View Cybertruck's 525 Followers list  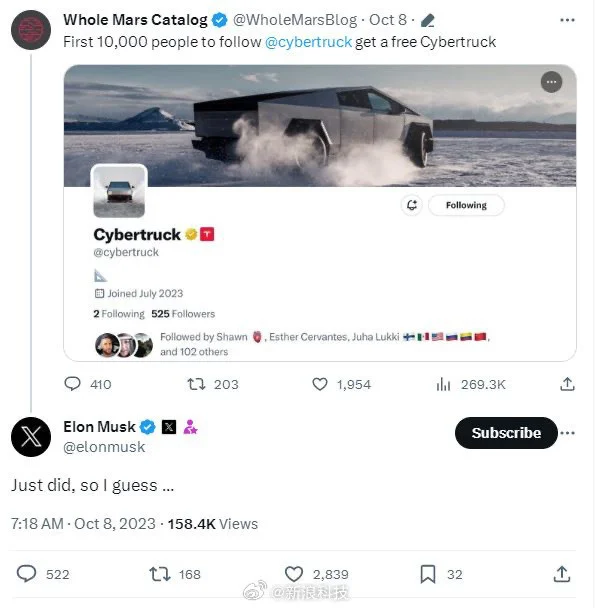click(183, 314)
